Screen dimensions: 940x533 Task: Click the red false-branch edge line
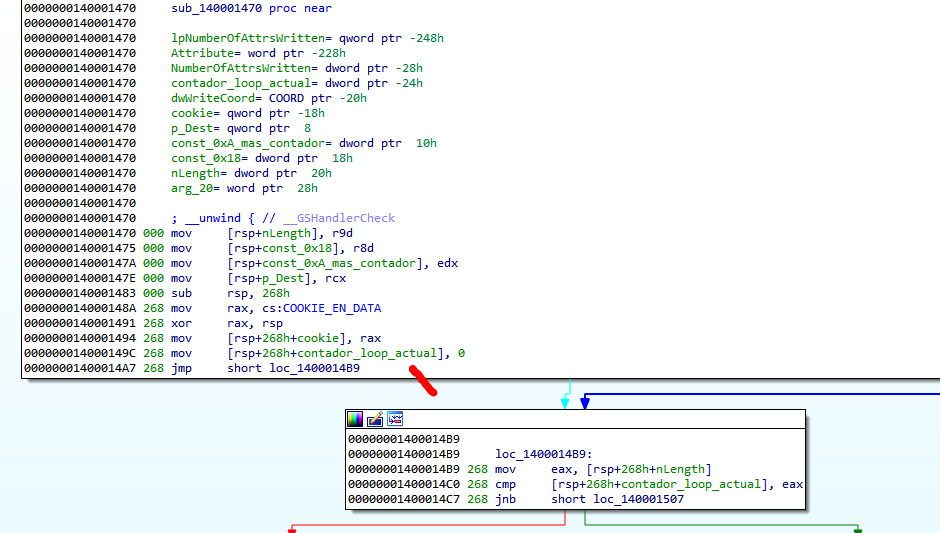coord(420,524)
